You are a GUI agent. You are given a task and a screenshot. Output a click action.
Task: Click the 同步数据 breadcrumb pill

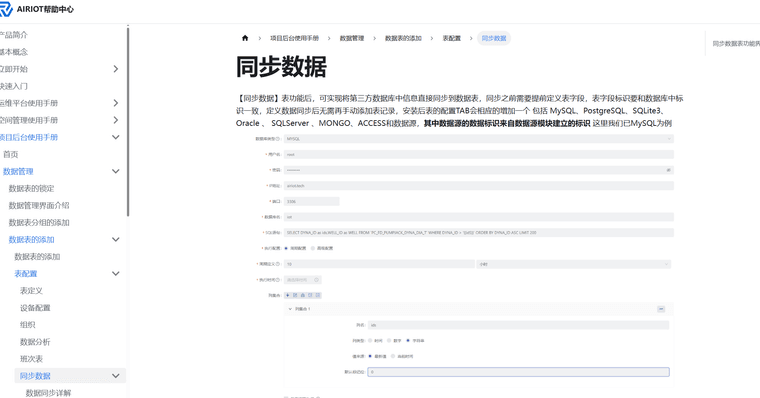[494, 38]
